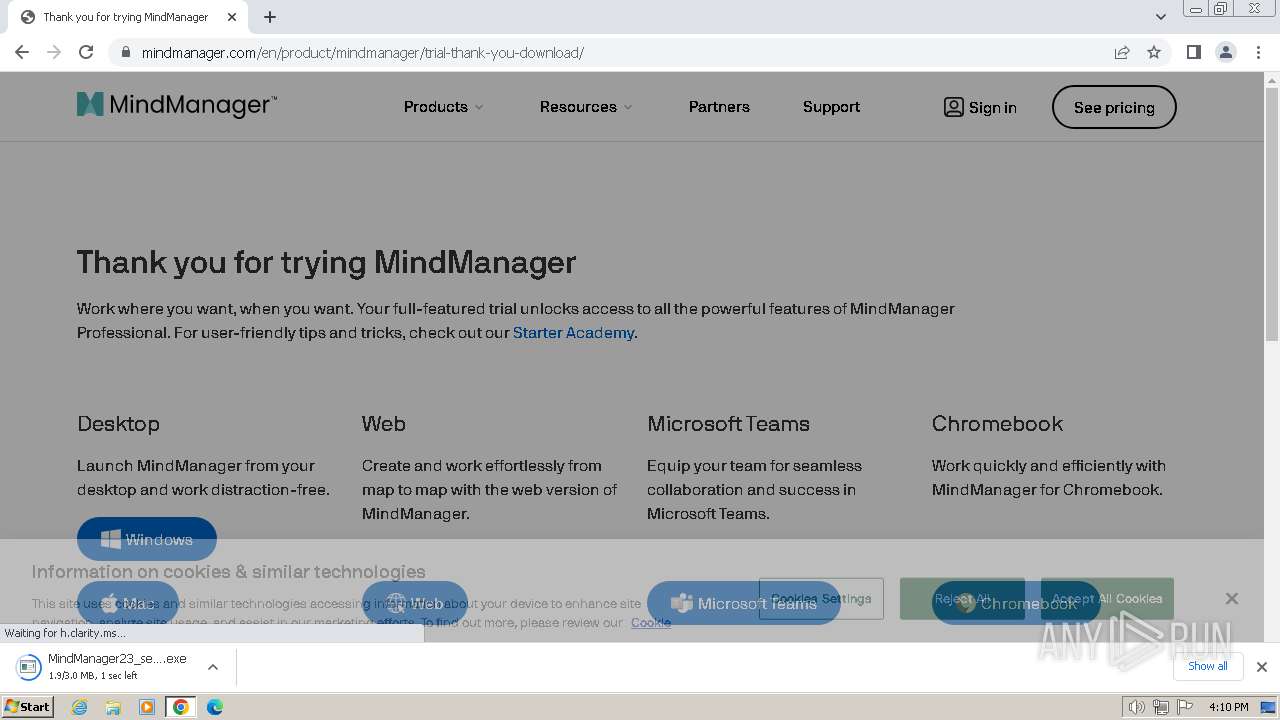
Task: Click Reject All cookies
Action: (x=962, y=599)
